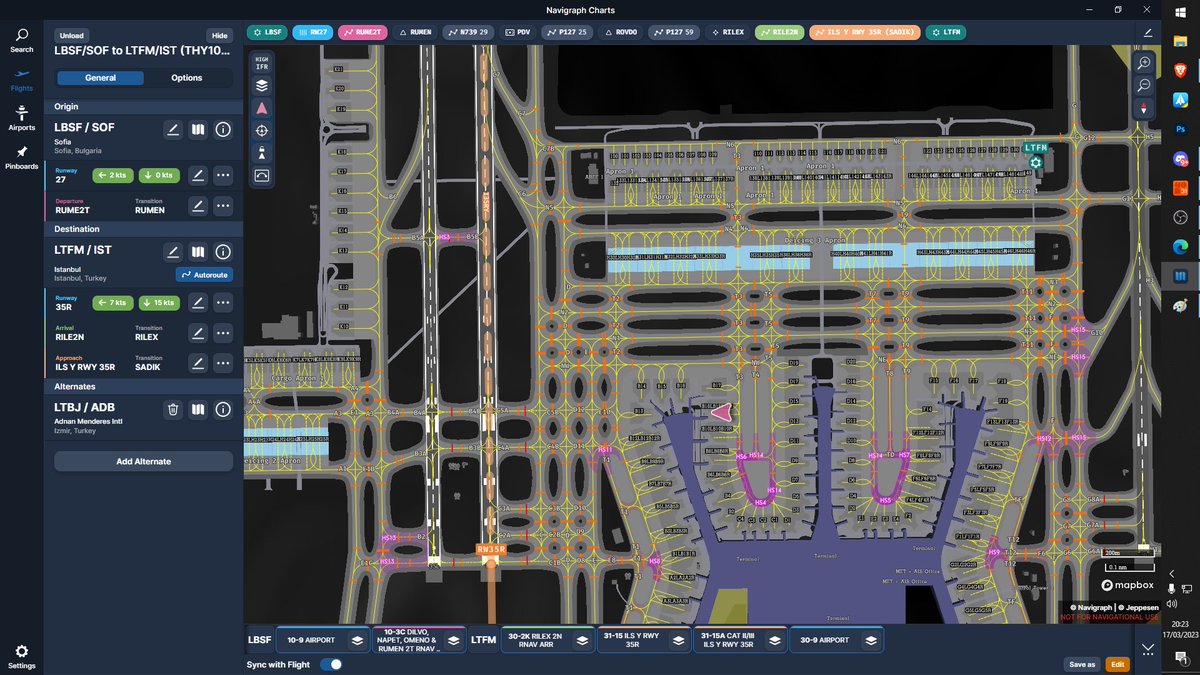Screen dimensions: 1200x675
Task: Collapse the bottom chart bar with the chevron
Action: (1146, 647)
